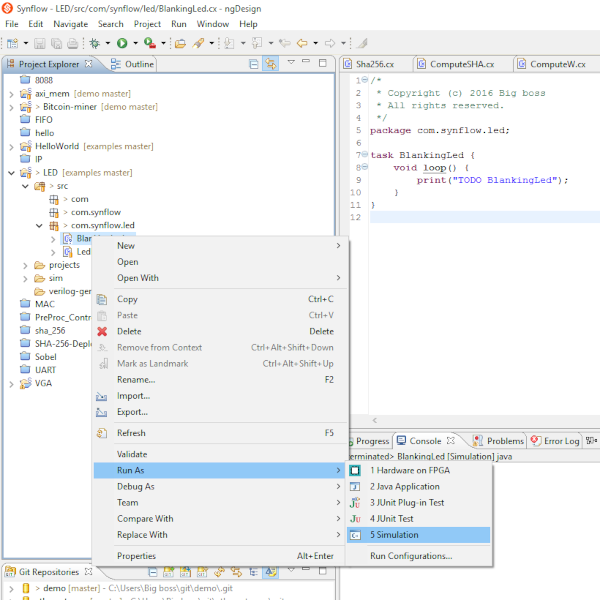Click the green Run toolbar button
The height and width of the screenshot is (600, 600).
coord(121,43)
